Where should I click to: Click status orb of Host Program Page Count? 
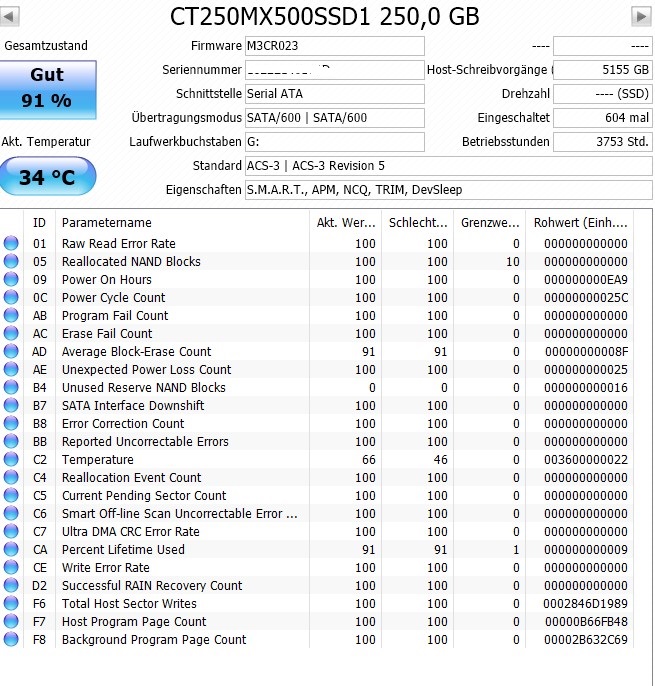(x=11, y=621)
